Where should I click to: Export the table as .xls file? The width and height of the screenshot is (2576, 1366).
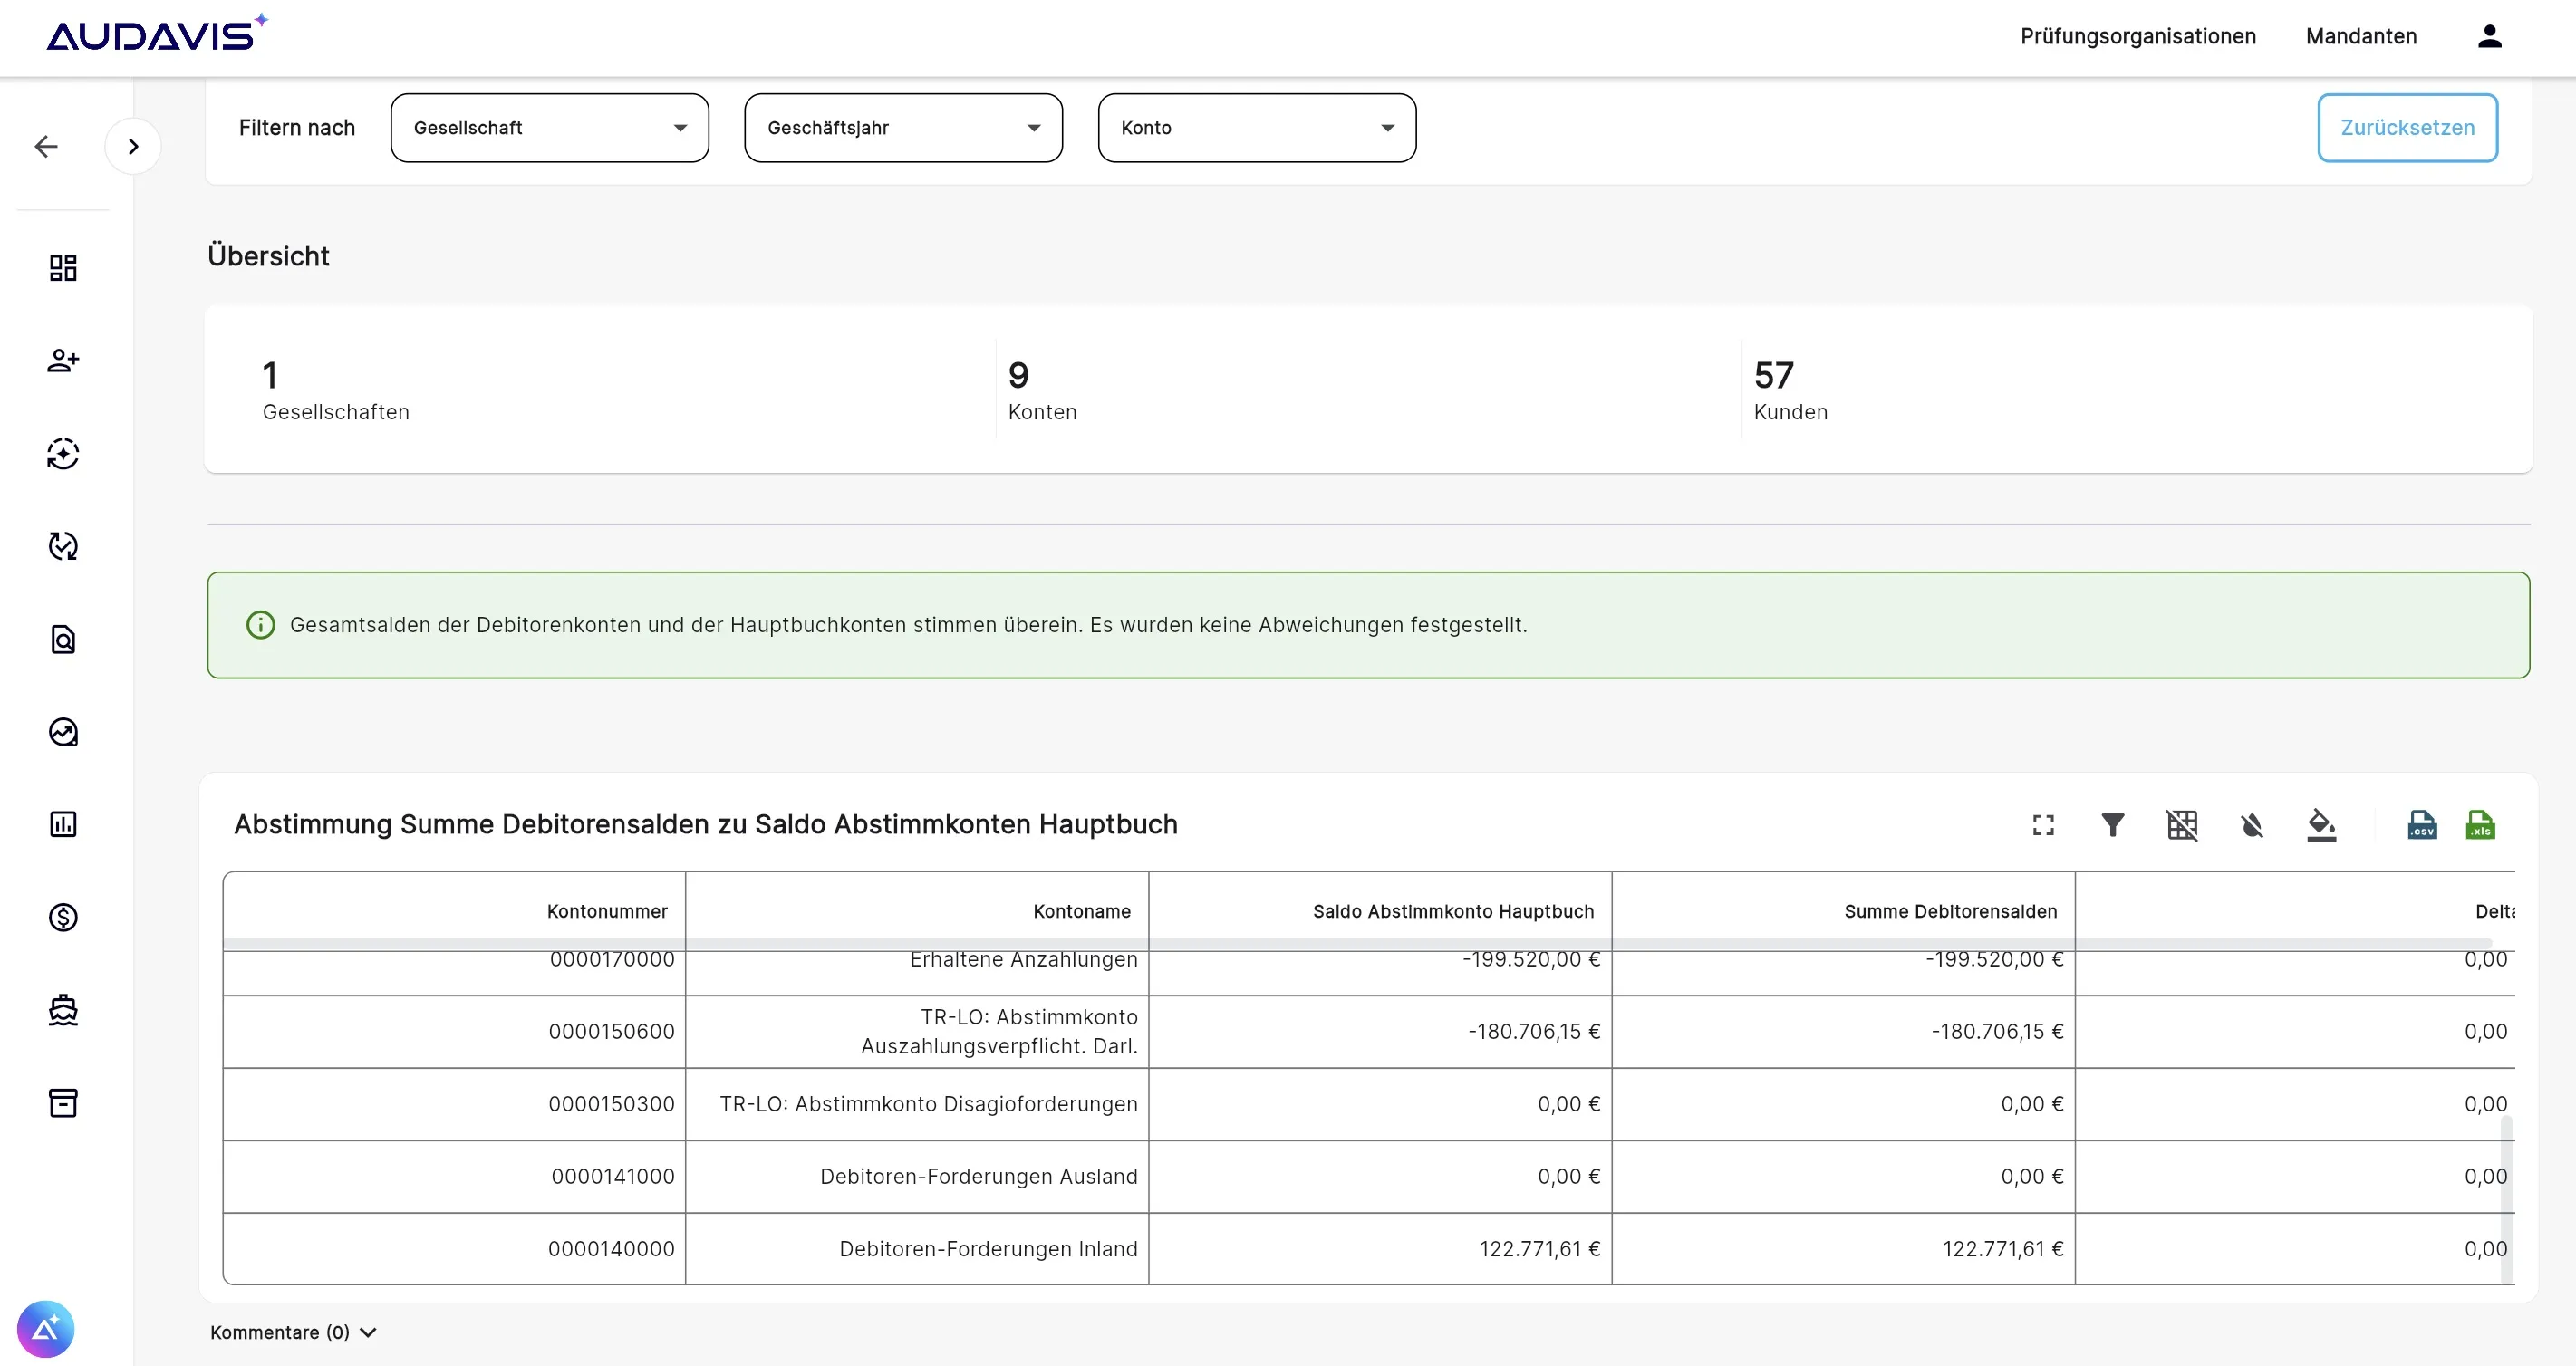2482,825
